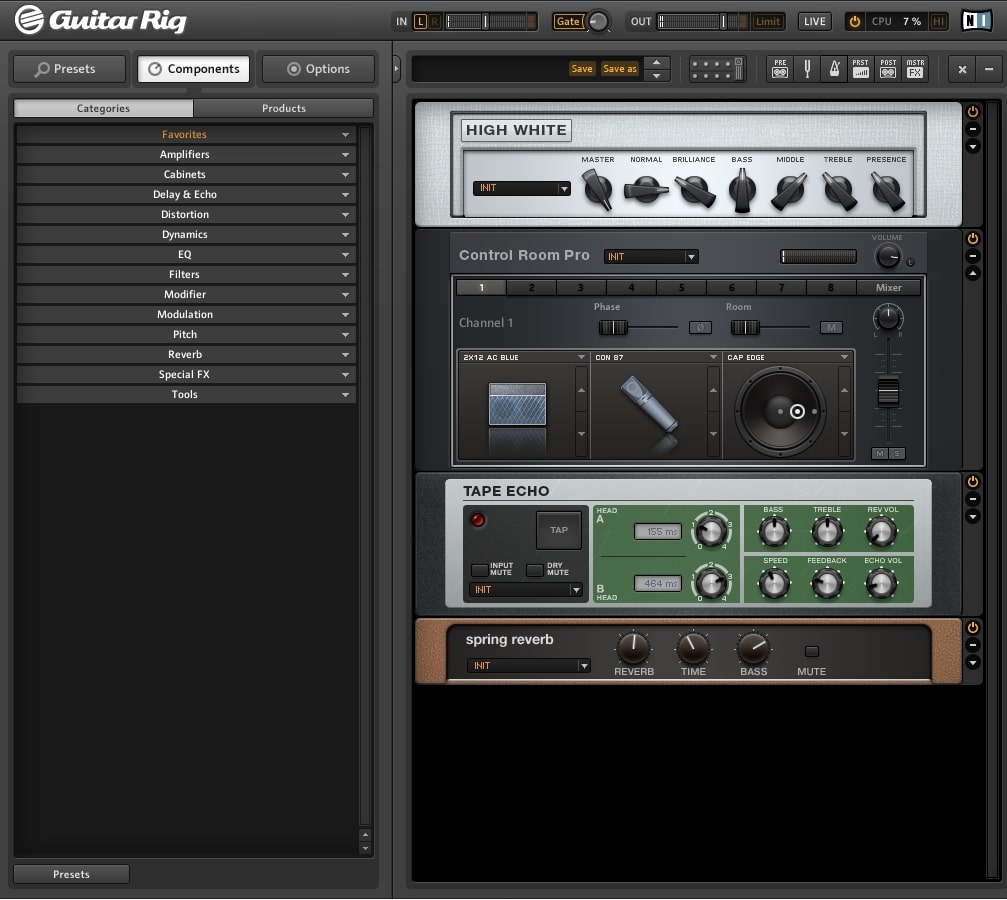This screenshot has width=1007, height=900.
Task: Click the Guitar Rig logo
Action: (101, 20)
